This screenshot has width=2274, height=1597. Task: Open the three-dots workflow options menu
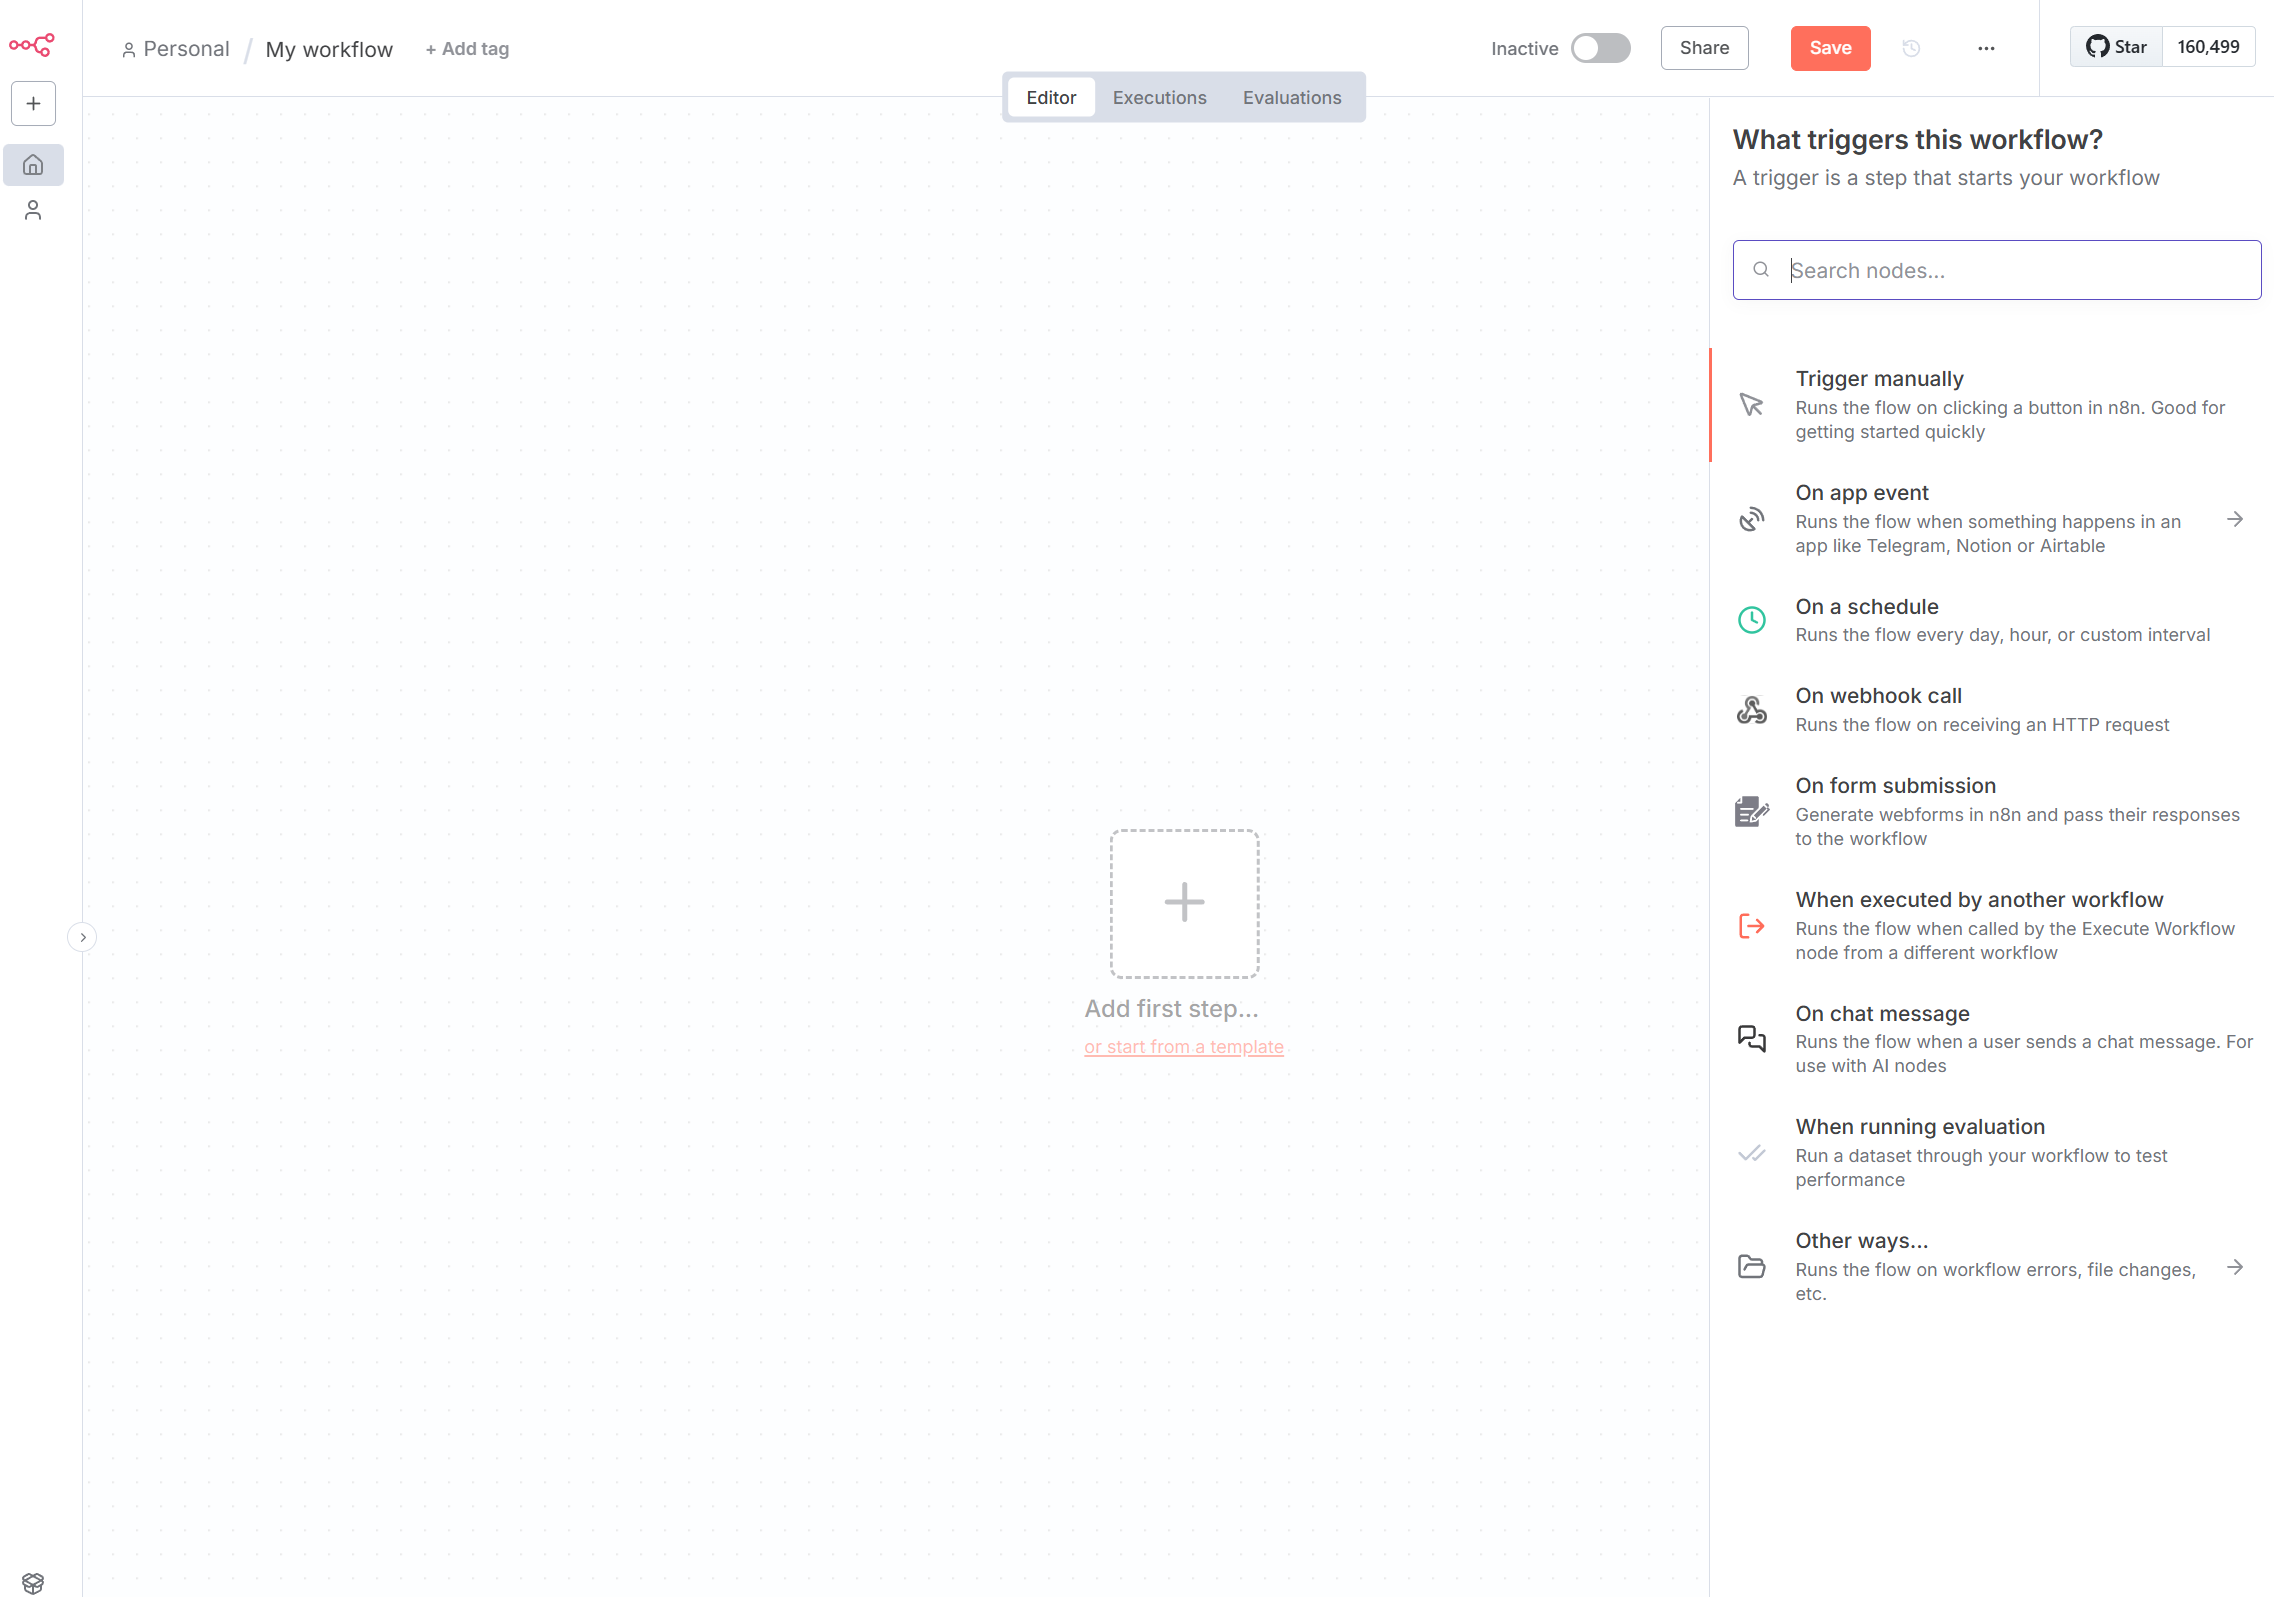[x=1986, y=48]
